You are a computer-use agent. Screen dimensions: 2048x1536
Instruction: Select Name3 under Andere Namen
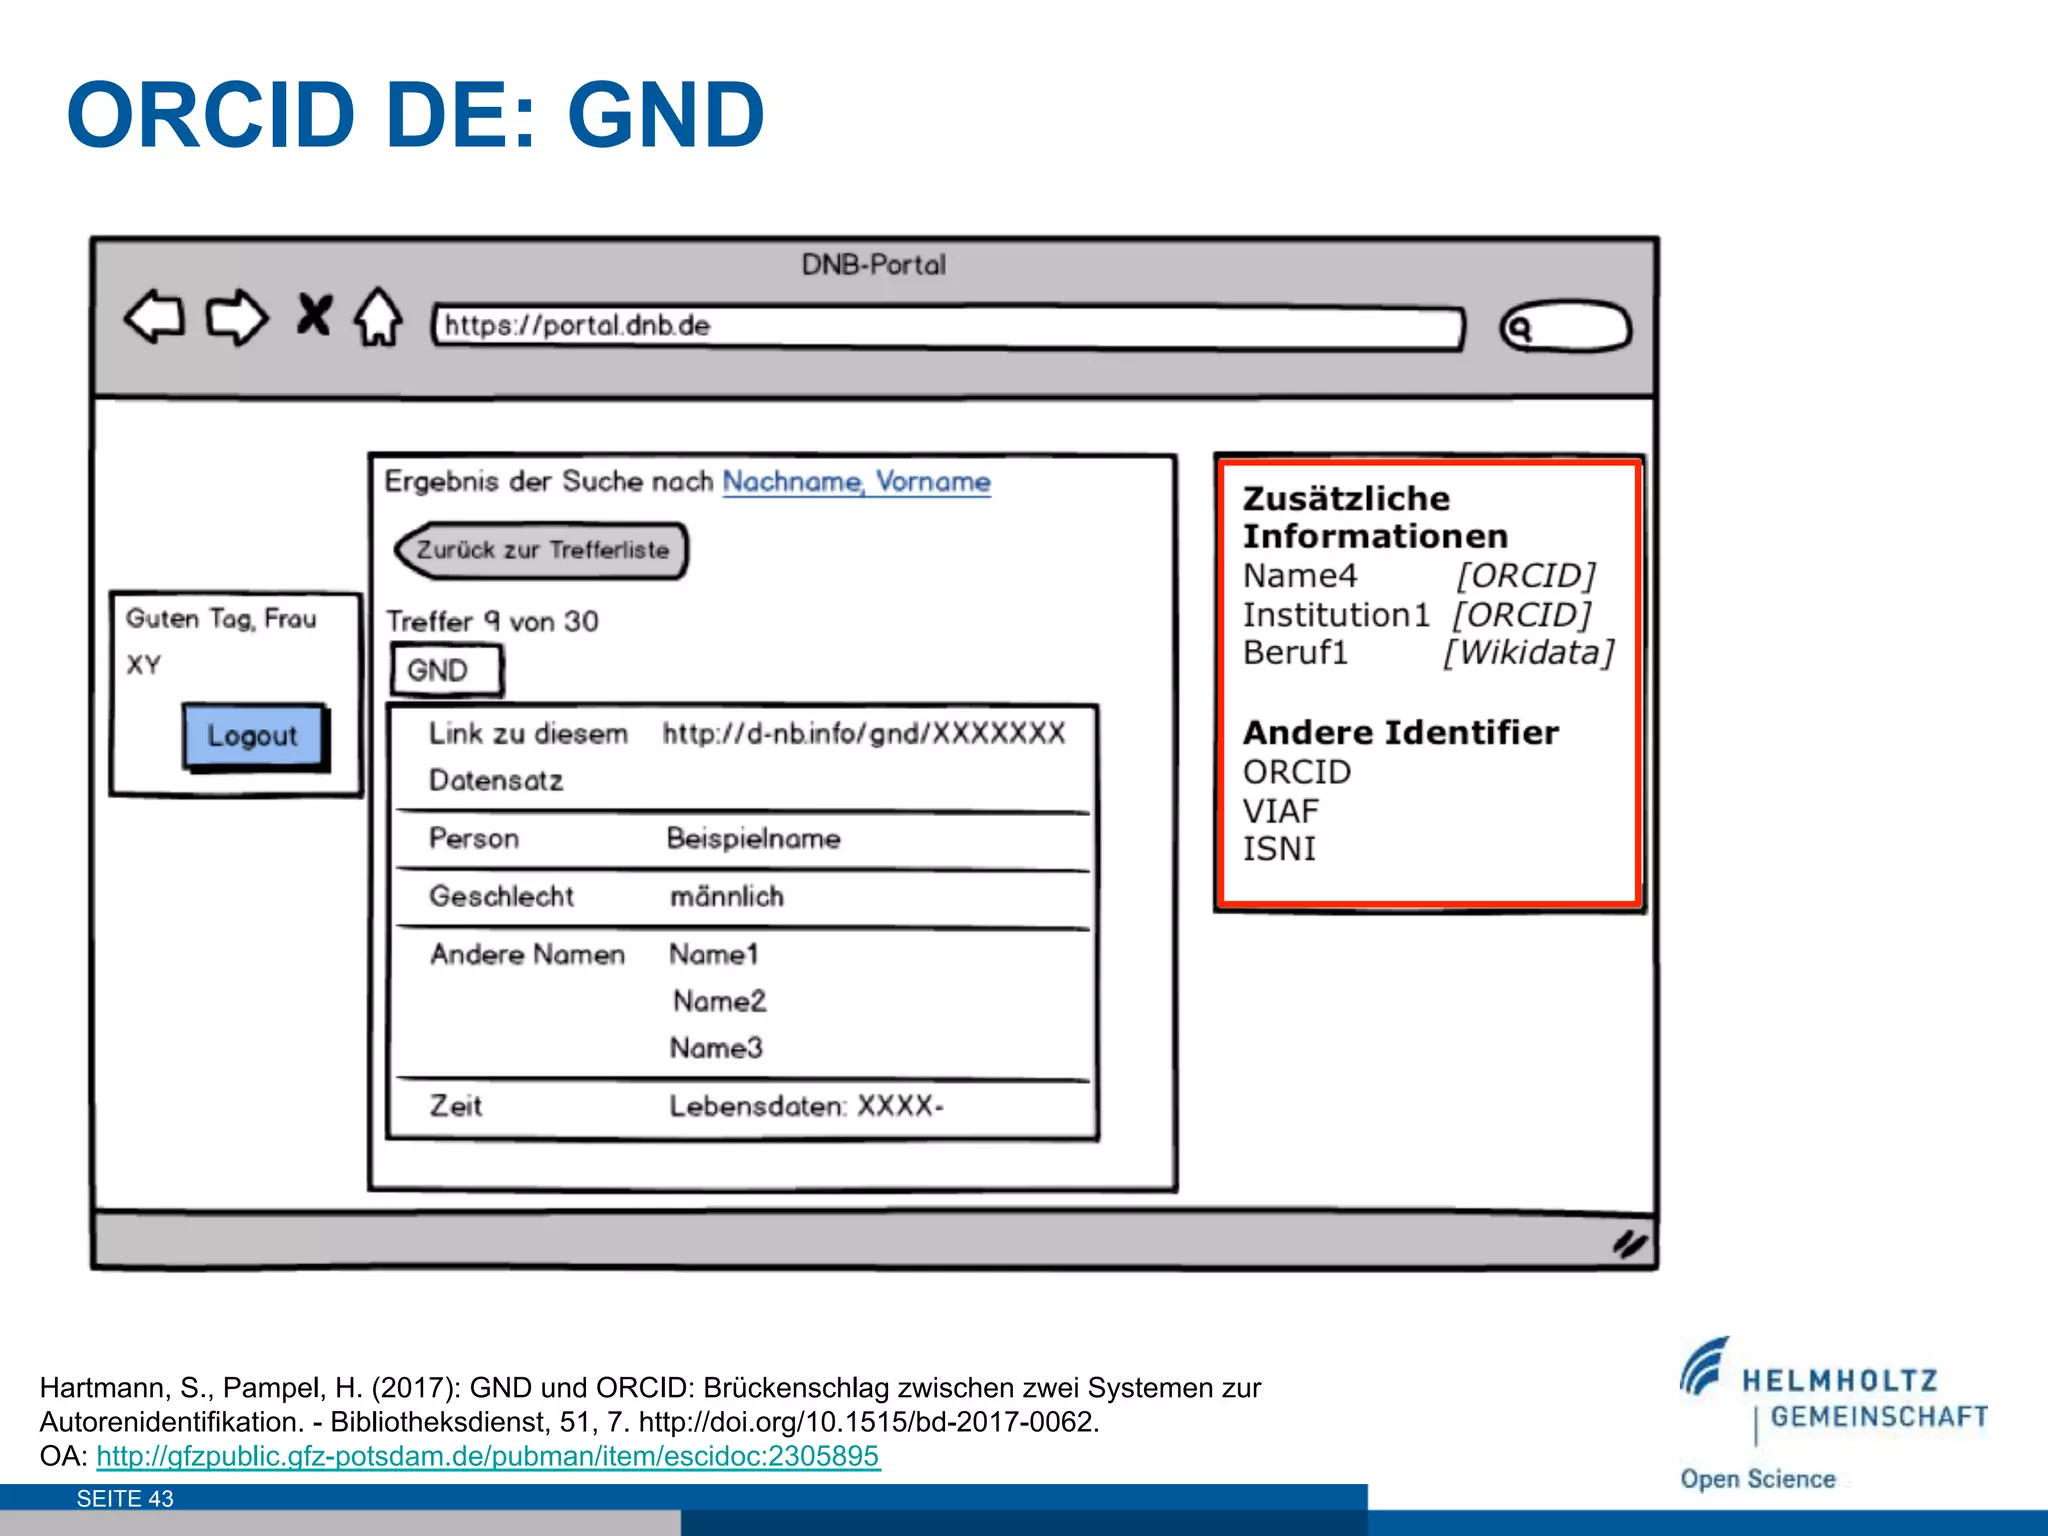[x=716, y=1048]
